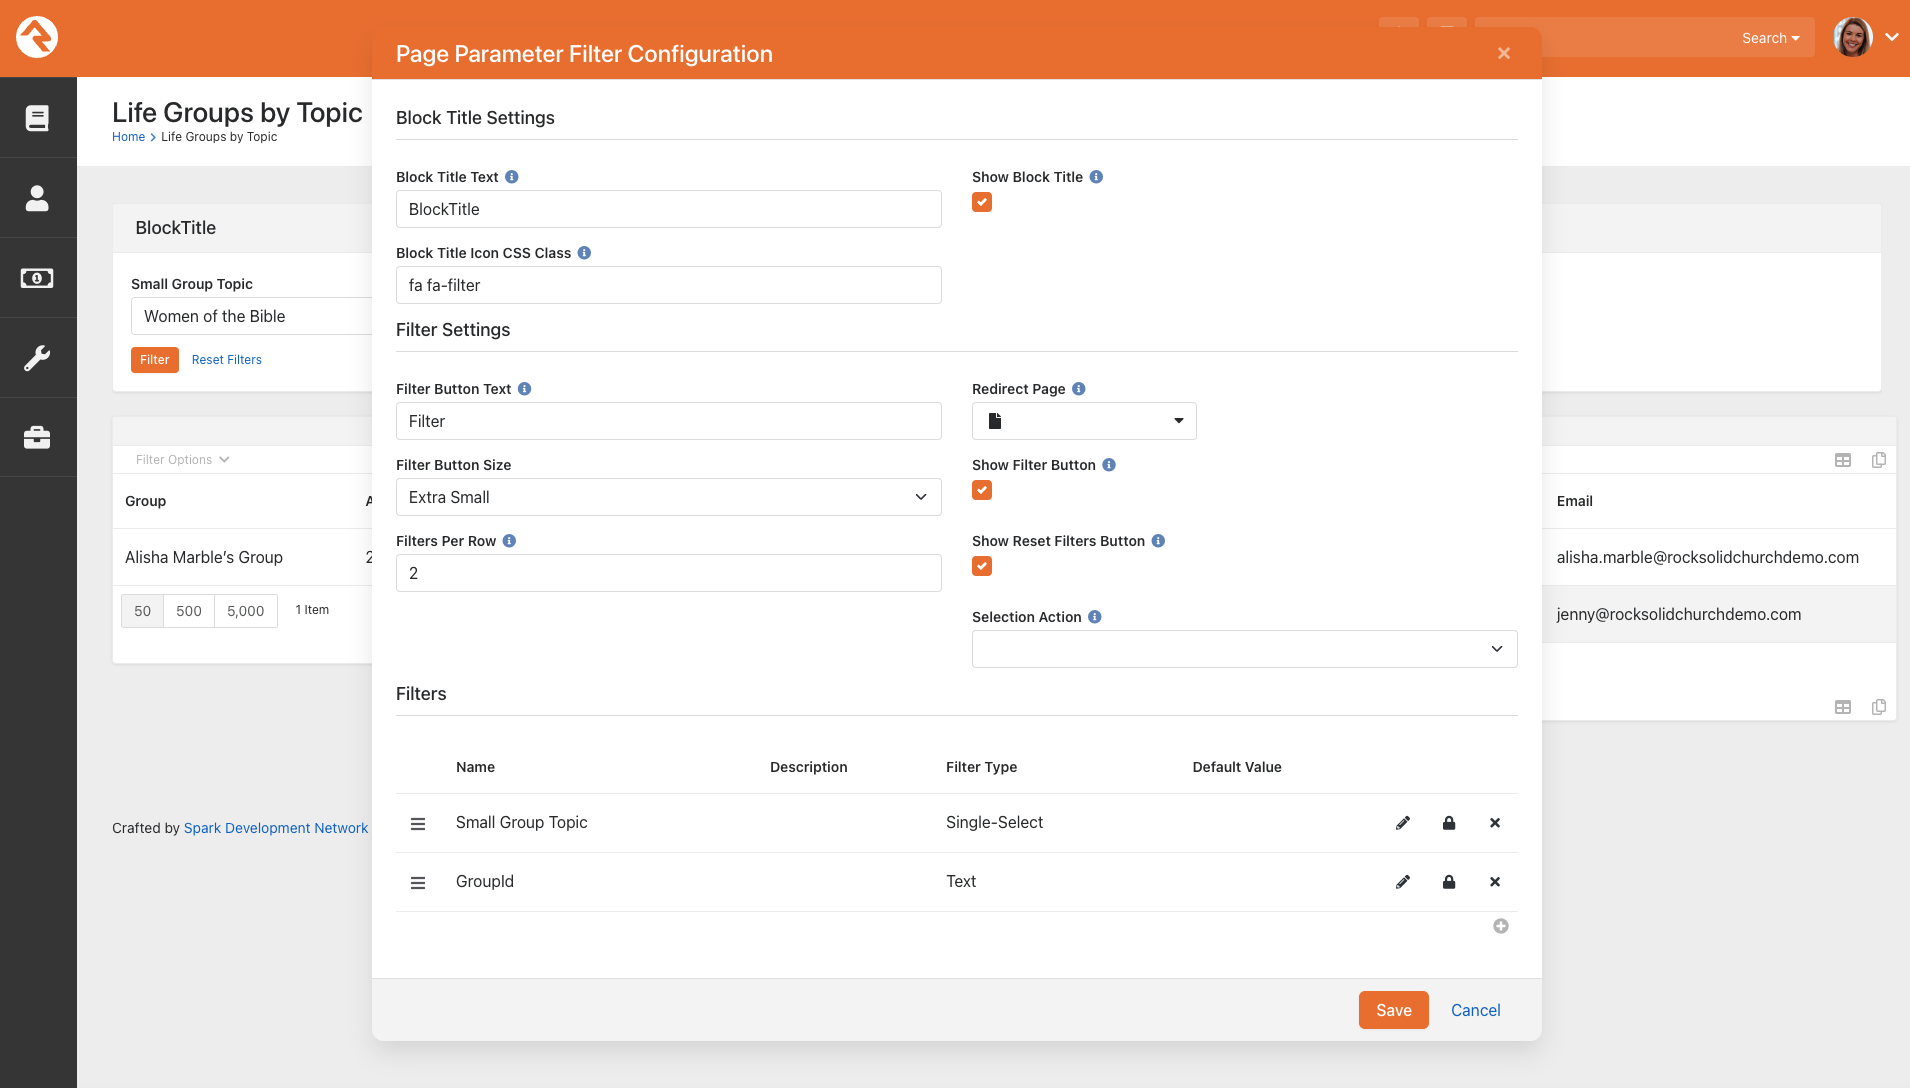
Task: Open the Admin Tools wrench in the sidebar
Action: tap(37, 358)
